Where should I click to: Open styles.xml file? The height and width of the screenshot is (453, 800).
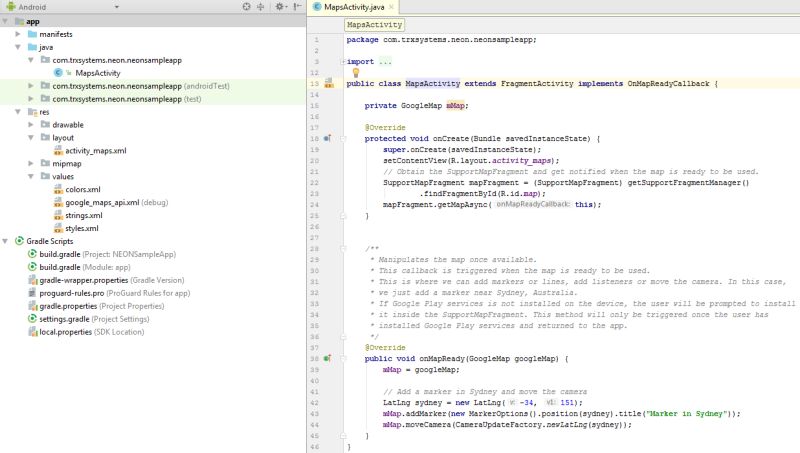pos(82,228)
